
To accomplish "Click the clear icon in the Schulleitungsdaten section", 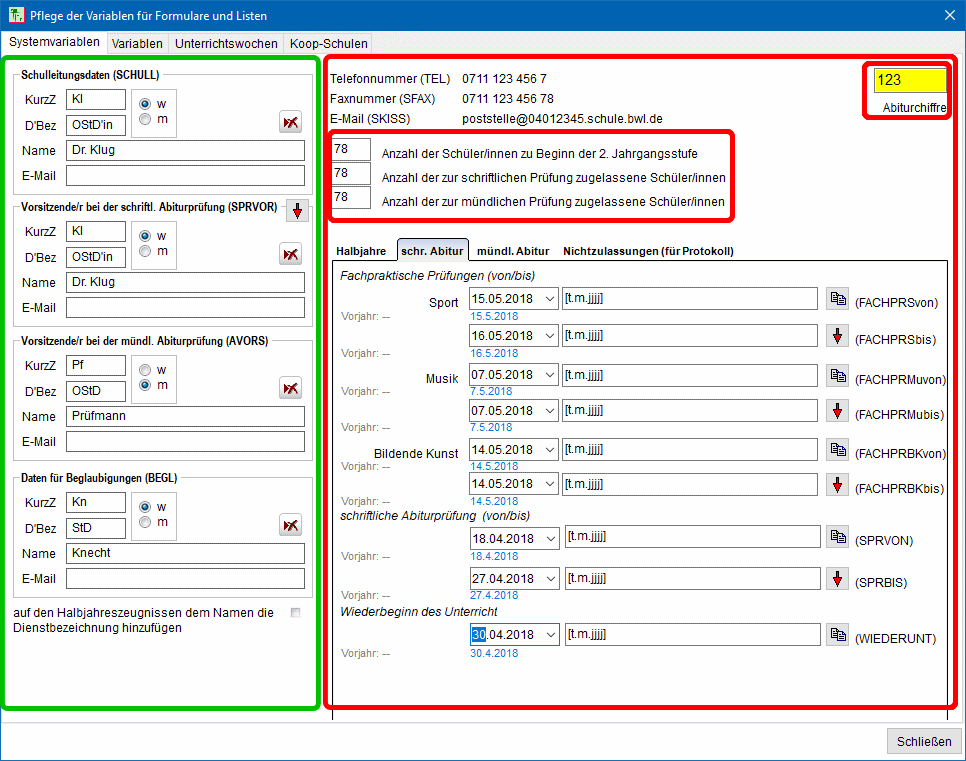I will [x=290, y=122].
